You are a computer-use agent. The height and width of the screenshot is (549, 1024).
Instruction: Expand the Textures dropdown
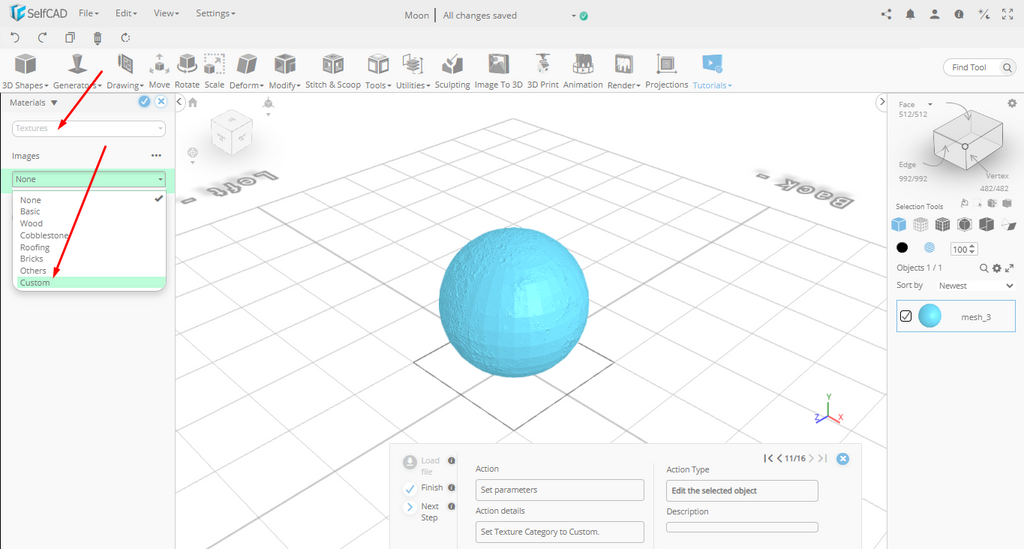(89, 129)
